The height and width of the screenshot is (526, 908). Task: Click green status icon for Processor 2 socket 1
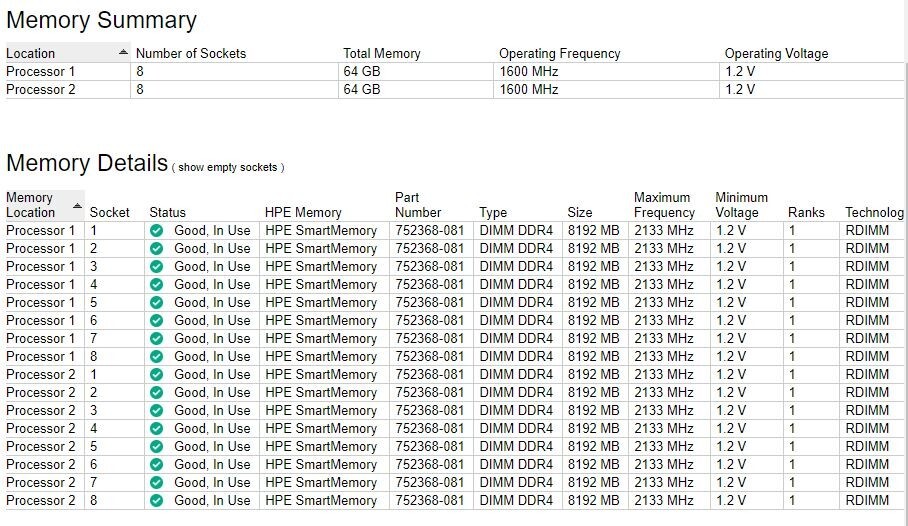pyautogui.click(x=156, y=374)
